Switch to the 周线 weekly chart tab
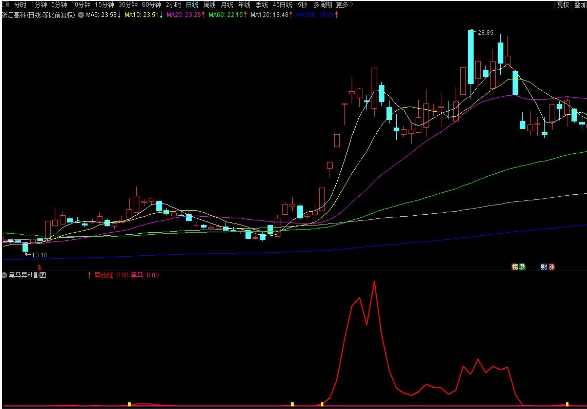Viewport: 587px width, 409px height. click(x=209, y=5)
